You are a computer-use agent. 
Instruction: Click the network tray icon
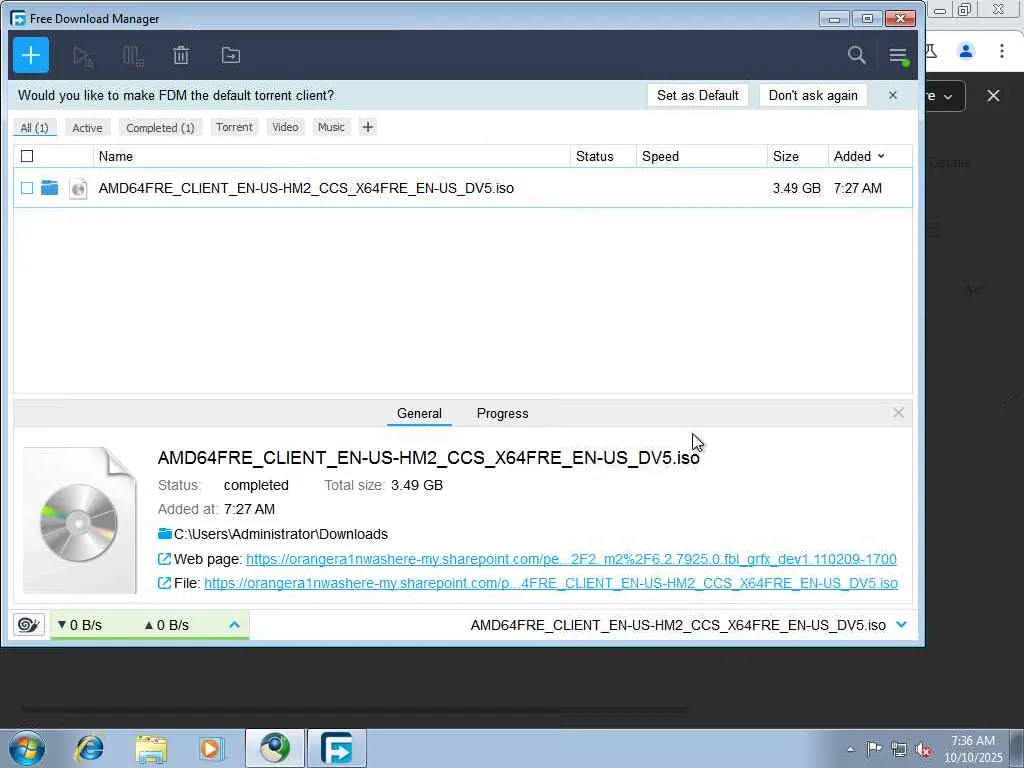[899, 750]
